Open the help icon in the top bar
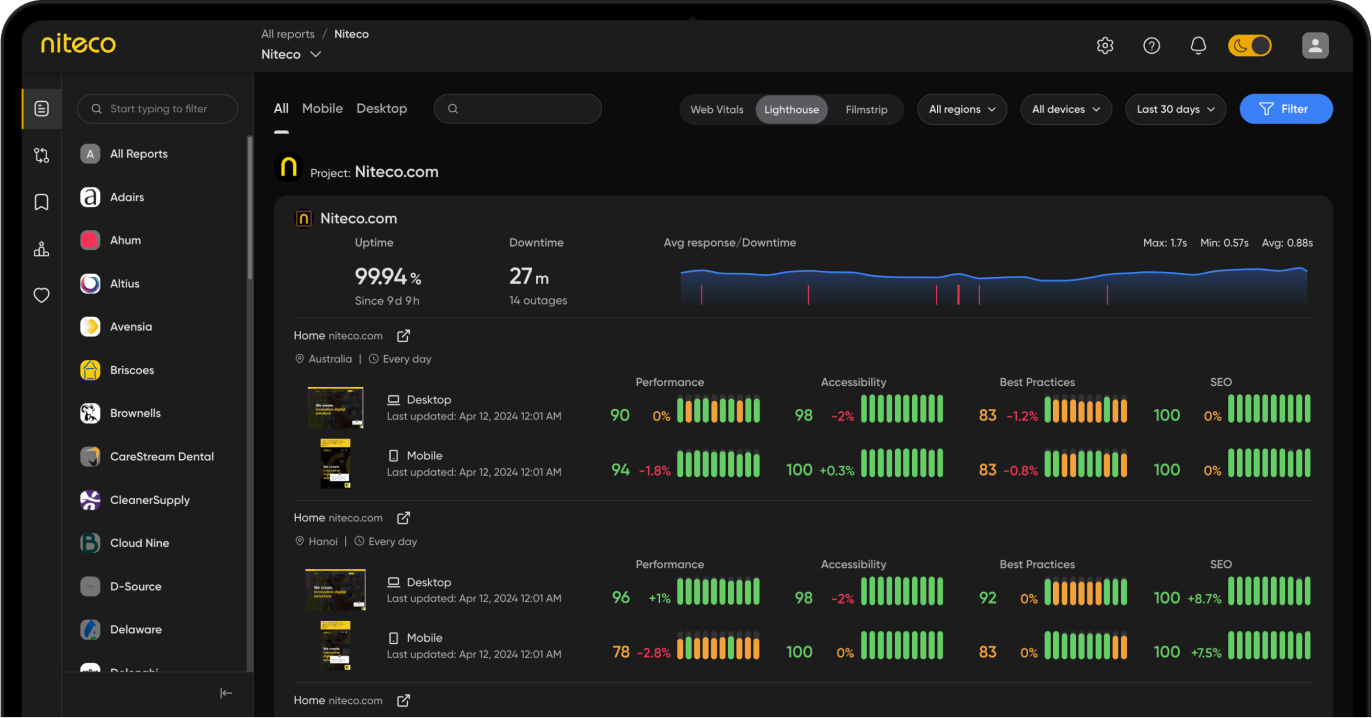This screenshot has width=1372, height=718. [1151, 45]
